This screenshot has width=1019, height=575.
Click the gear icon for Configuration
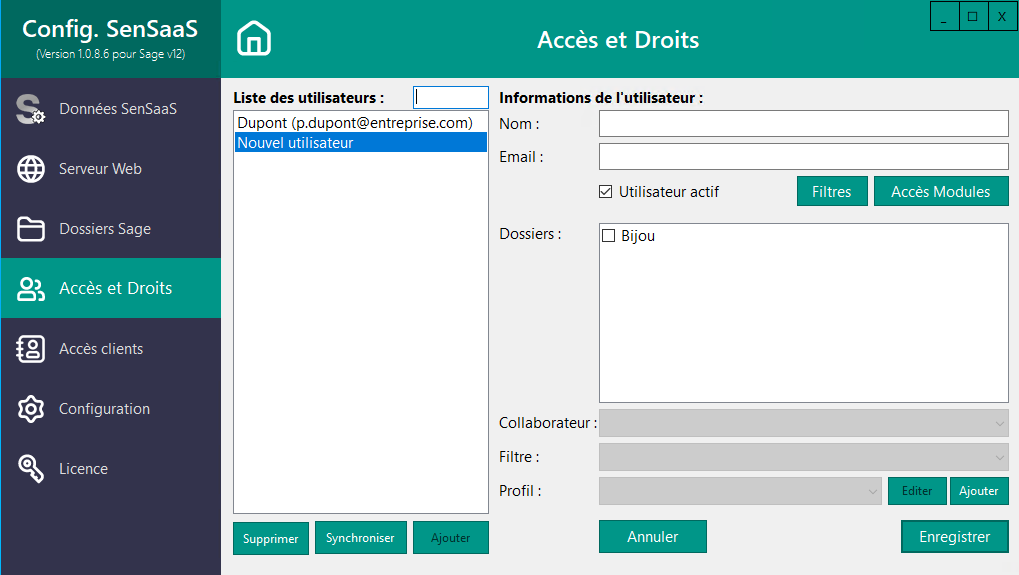tap(31, 409)
